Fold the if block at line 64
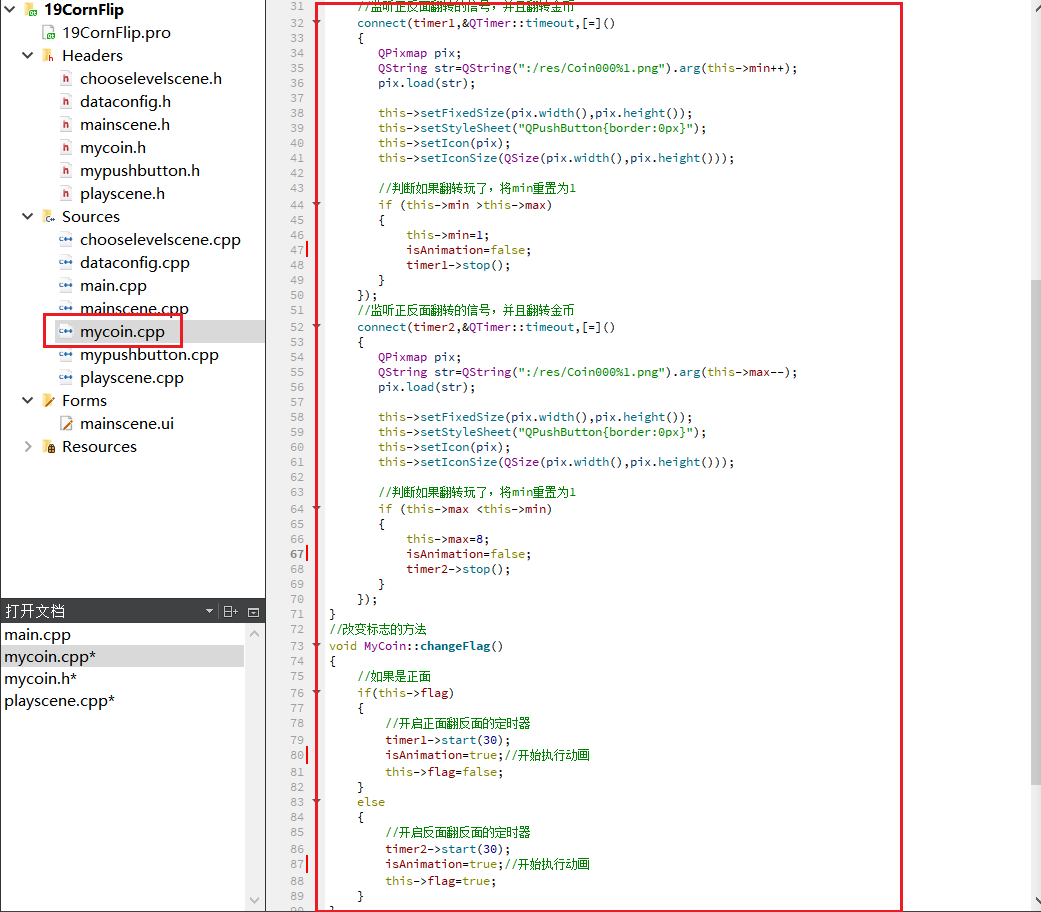1041x912 pixels. 317,508
